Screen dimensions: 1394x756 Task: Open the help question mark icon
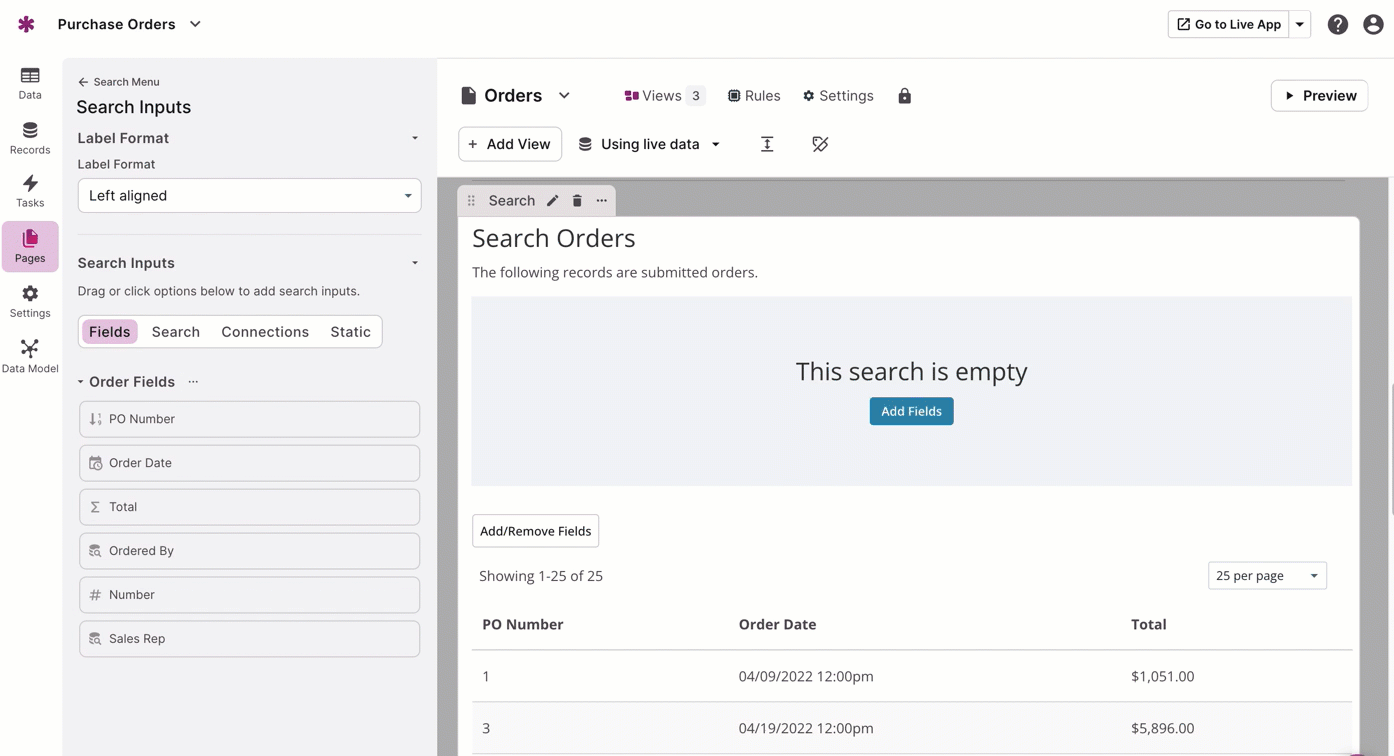tap(1337, 25)
